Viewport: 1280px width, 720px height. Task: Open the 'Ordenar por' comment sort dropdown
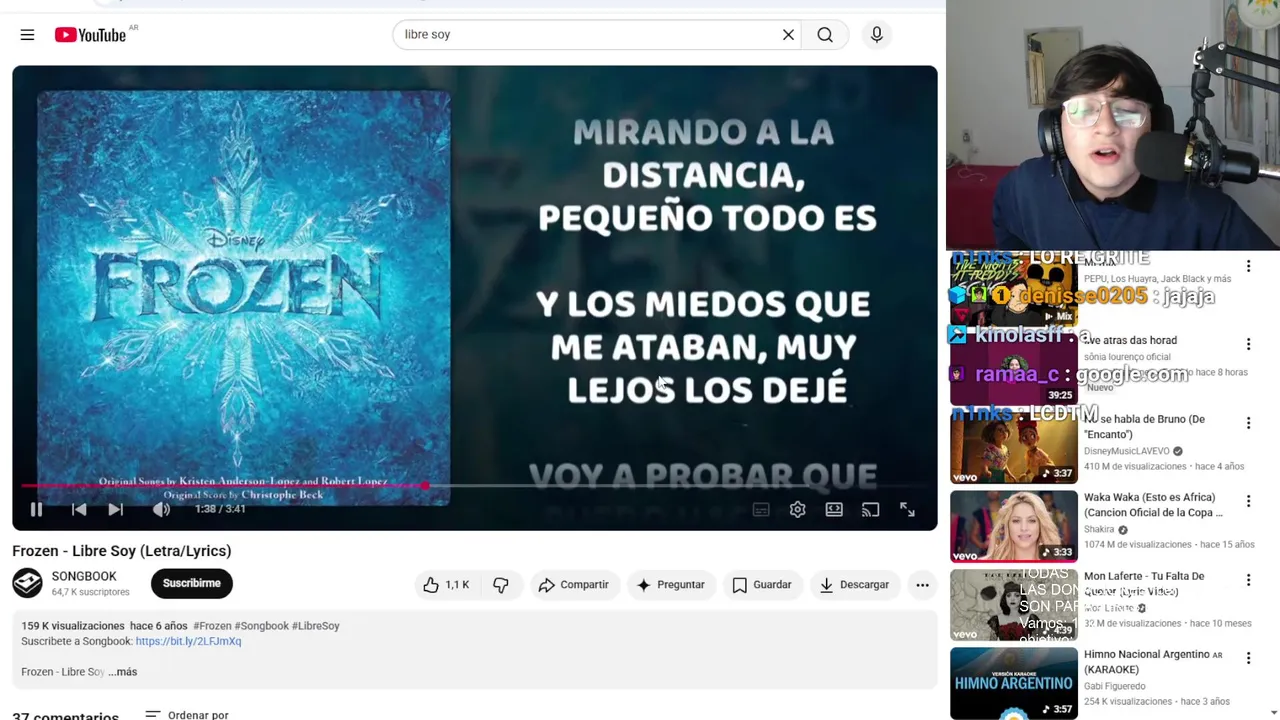tap(187, 715)
